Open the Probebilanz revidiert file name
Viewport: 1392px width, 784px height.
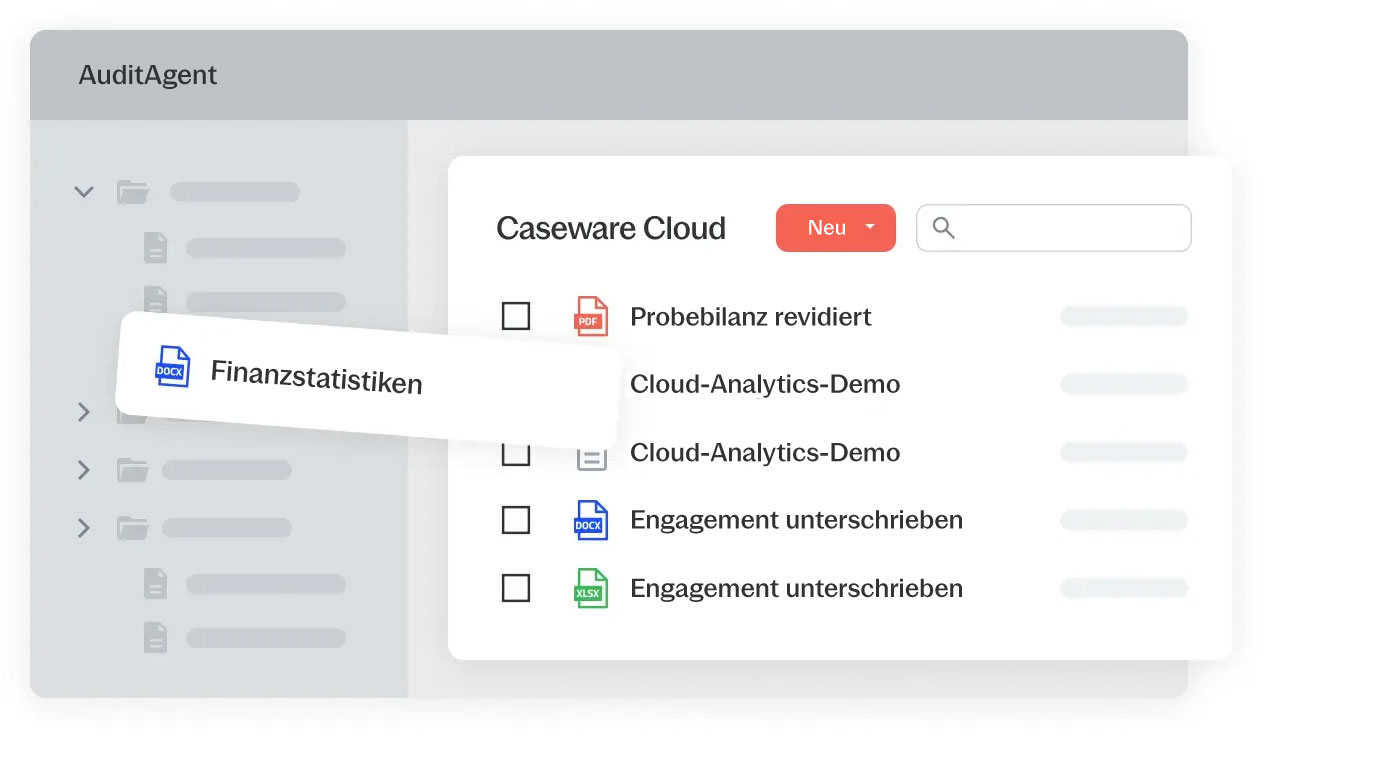point(751,317)
